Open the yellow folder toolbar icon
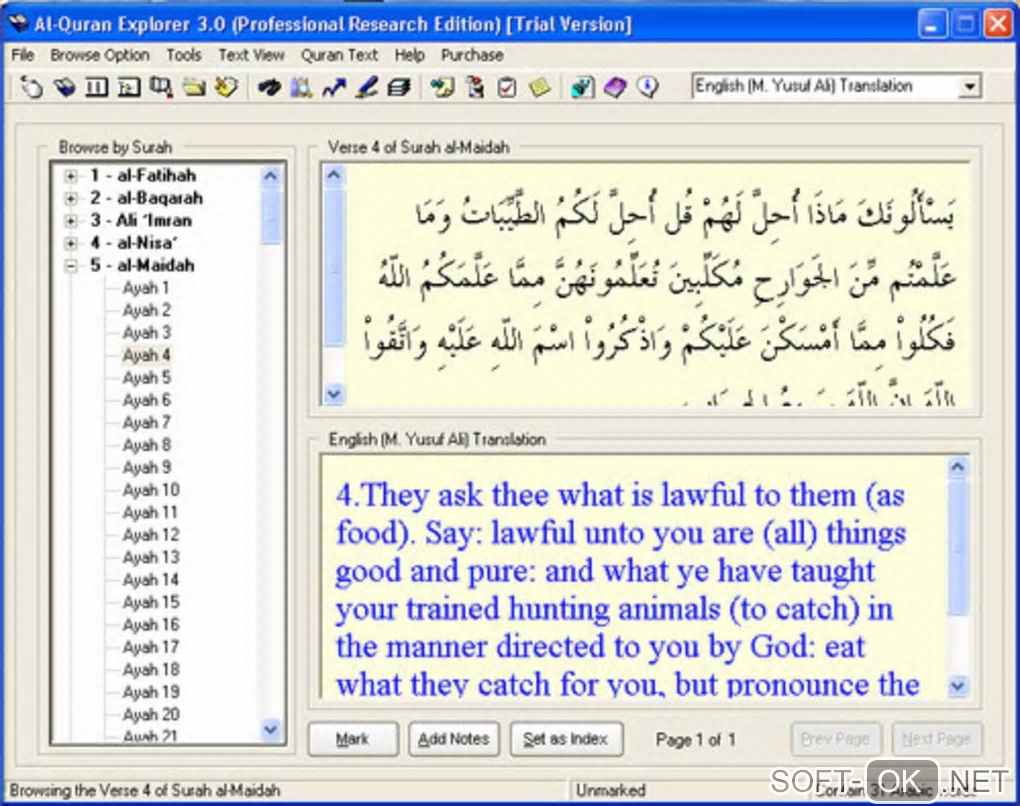 coord(194,87)
